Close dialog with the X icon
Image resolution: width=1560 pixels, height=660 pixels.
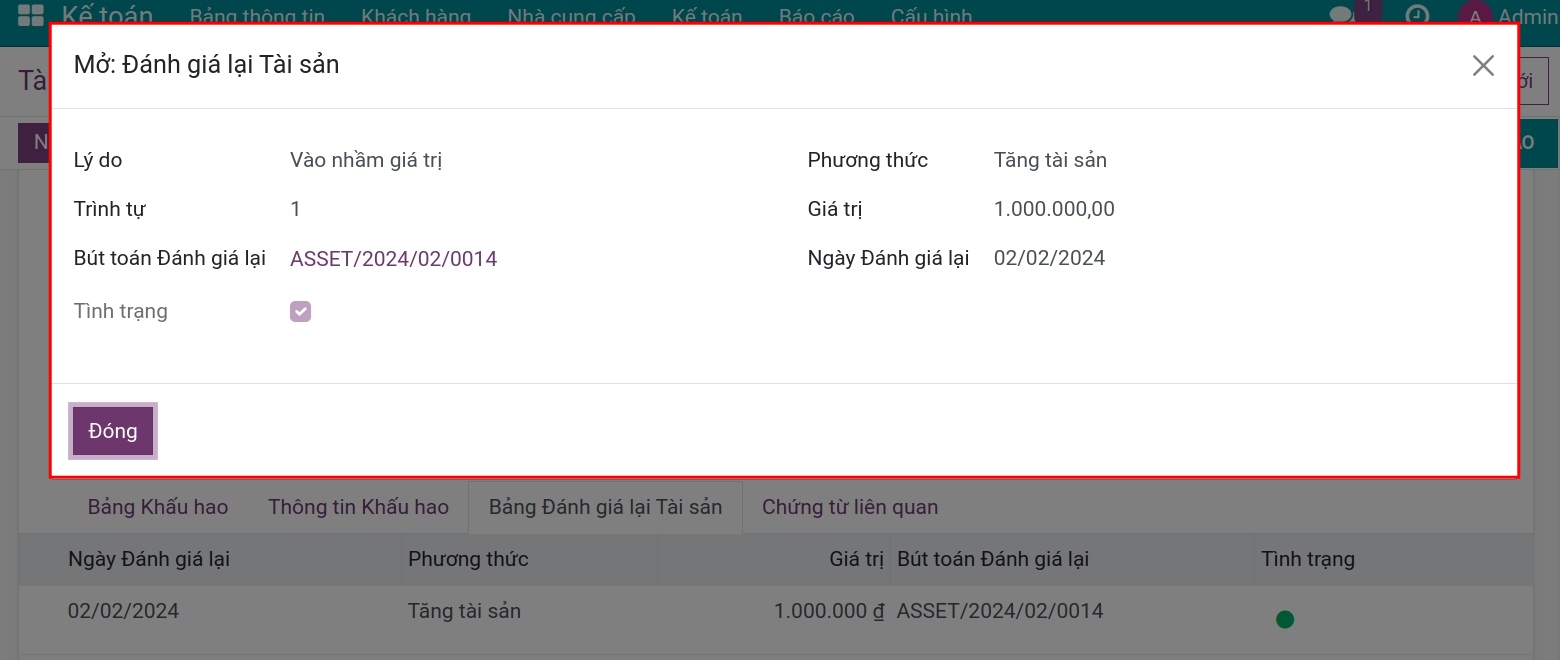1483,66
